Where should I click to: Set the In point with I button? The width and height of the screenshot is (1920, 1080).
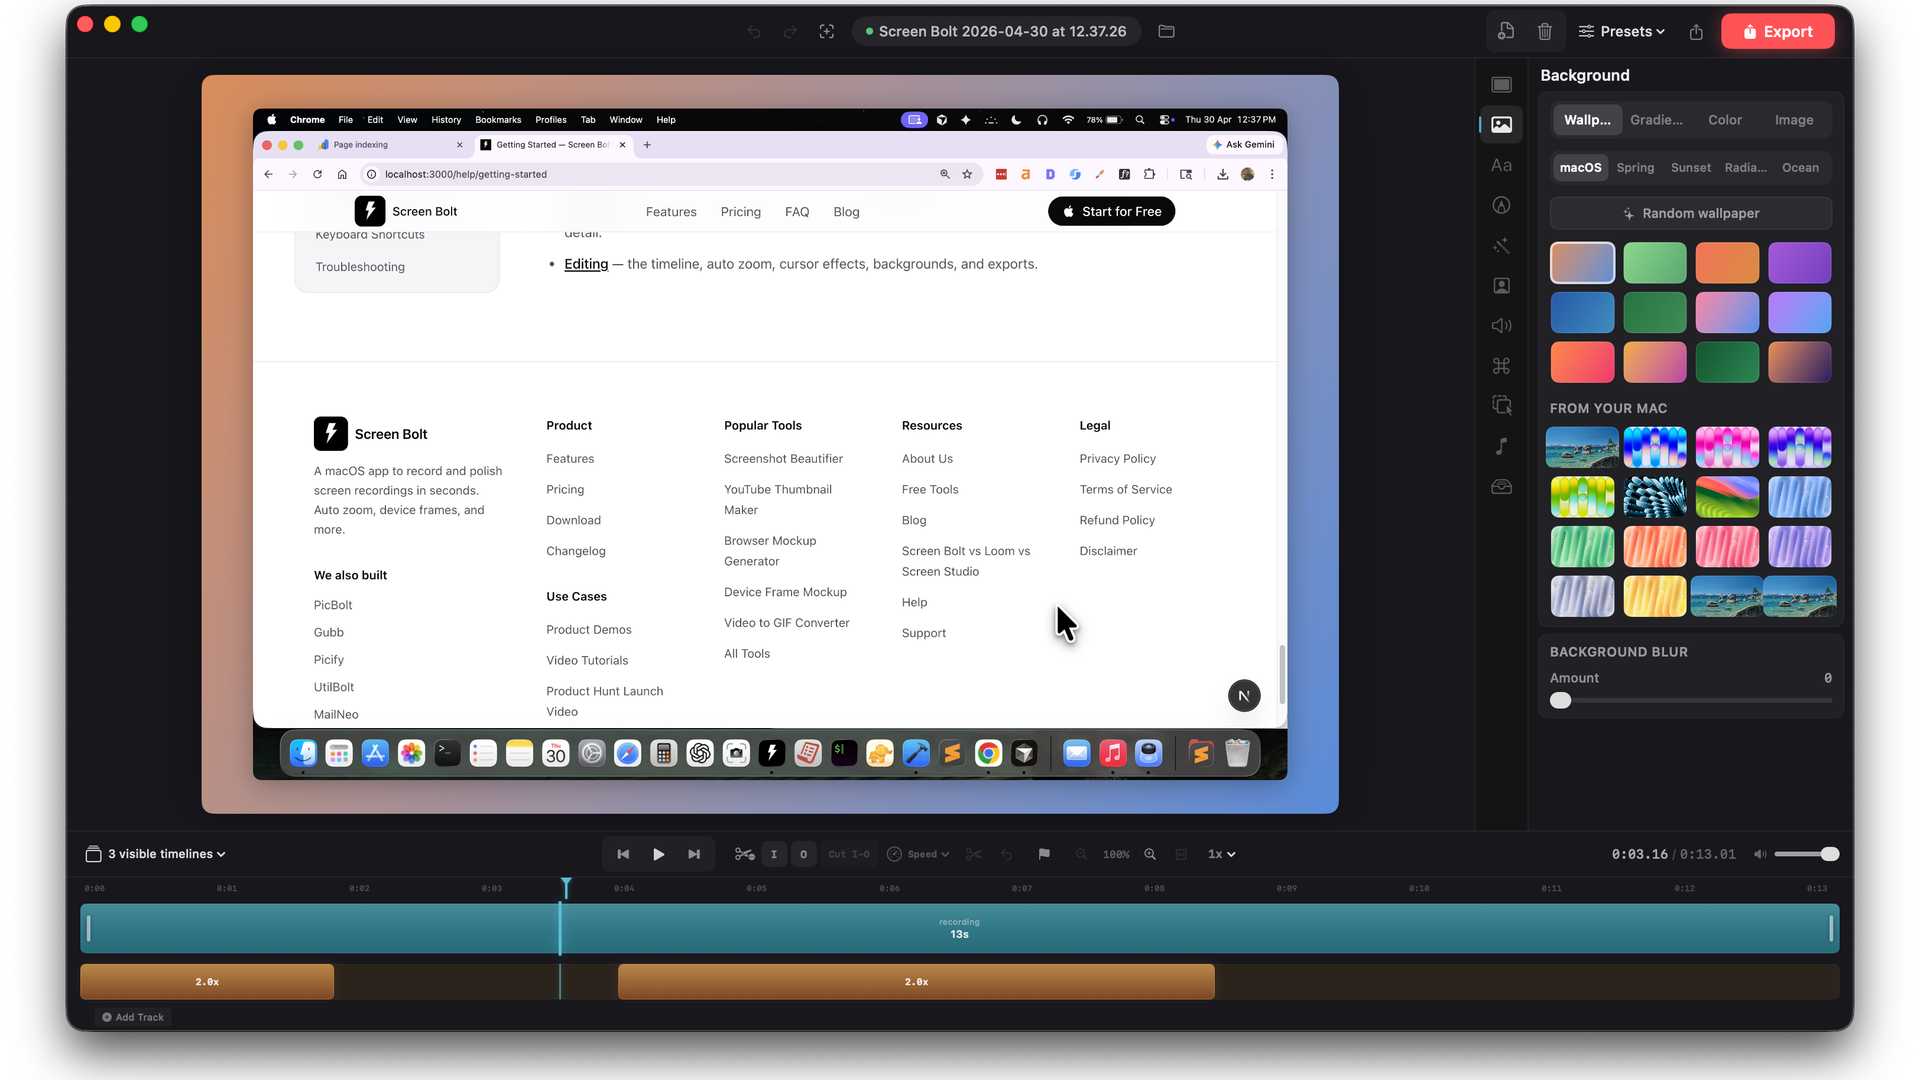(774, 854)
